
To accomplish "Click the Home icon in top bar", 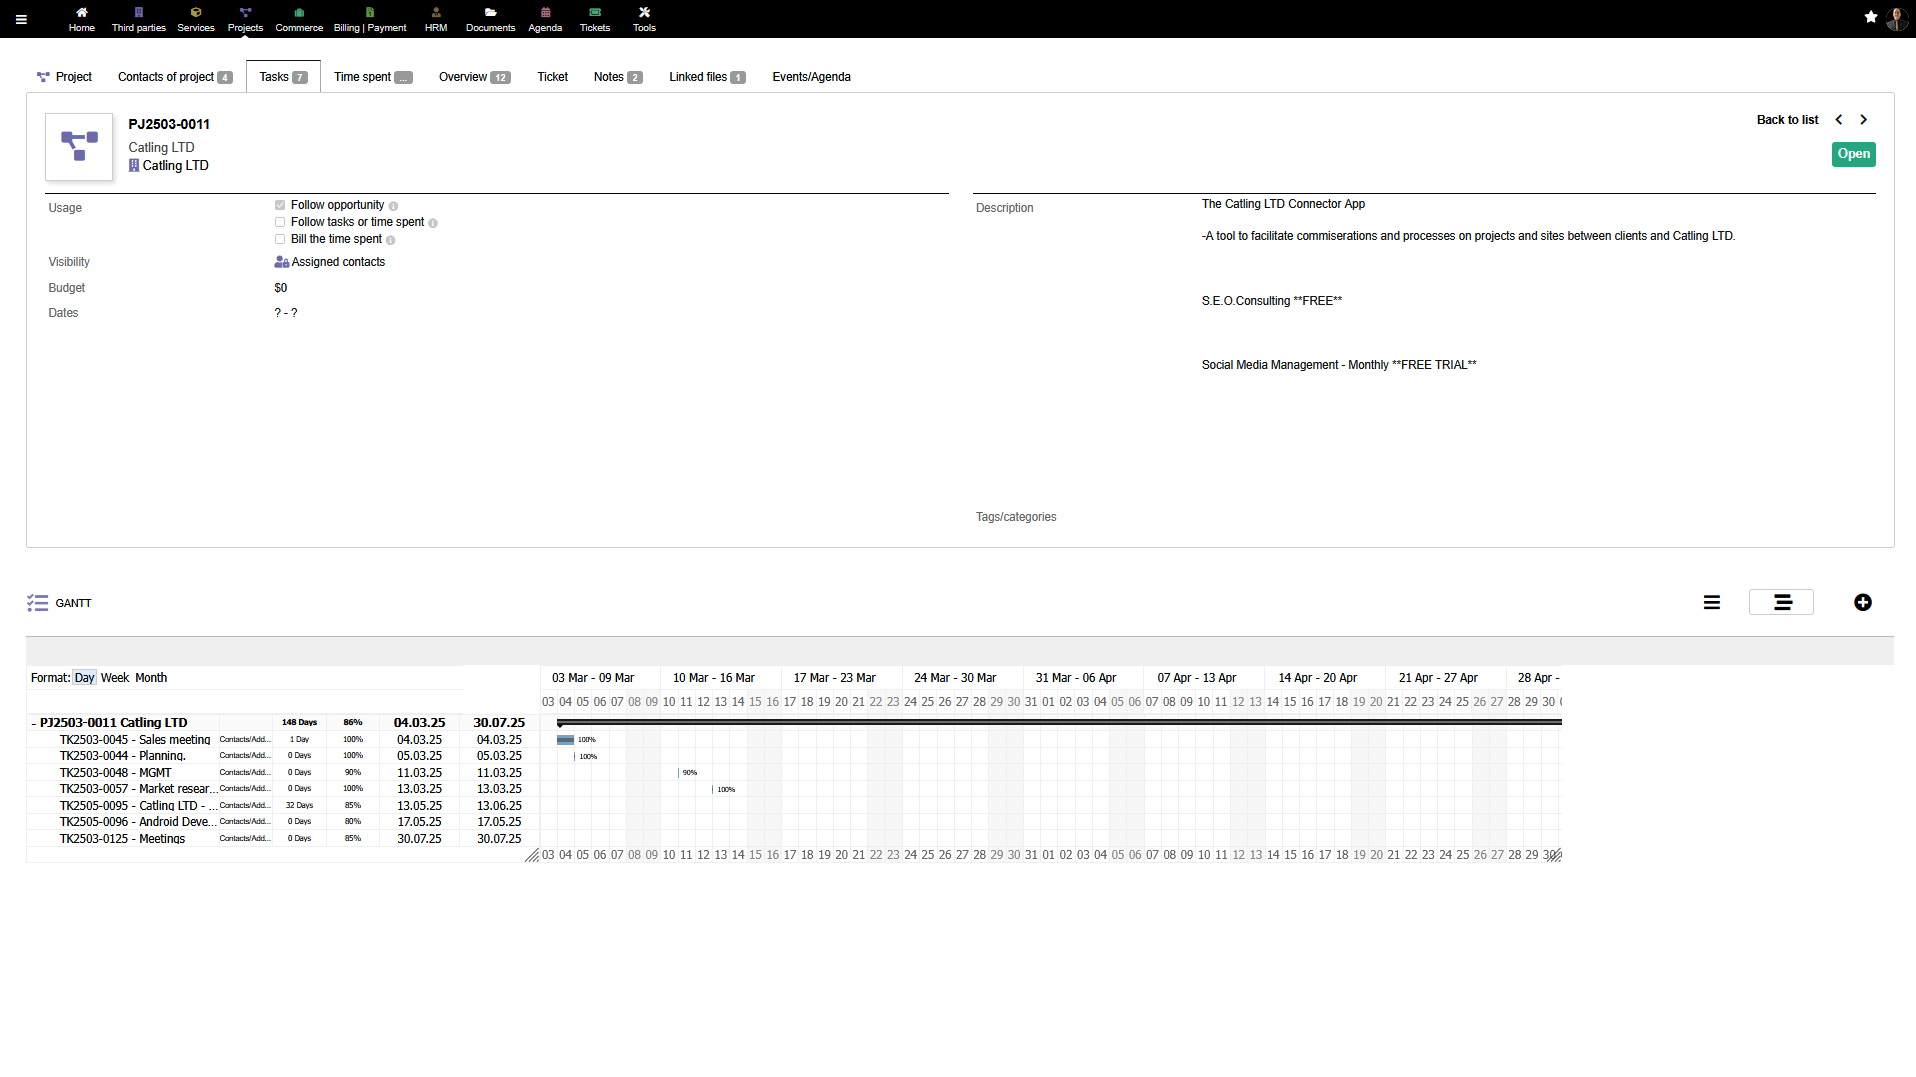I will pyautogui.click(x=82, y=13).
